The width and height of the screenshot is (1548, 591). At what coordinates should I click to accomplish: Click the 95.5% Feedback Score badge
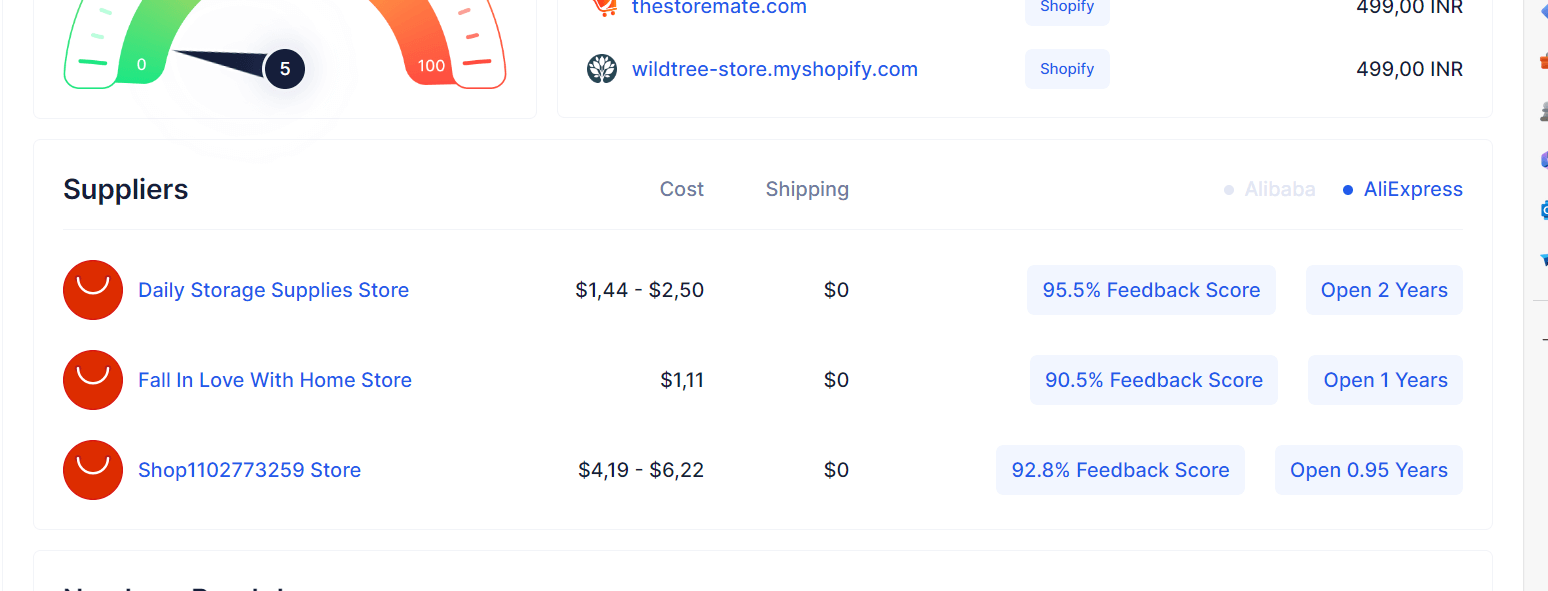(x=1151, y=290)
